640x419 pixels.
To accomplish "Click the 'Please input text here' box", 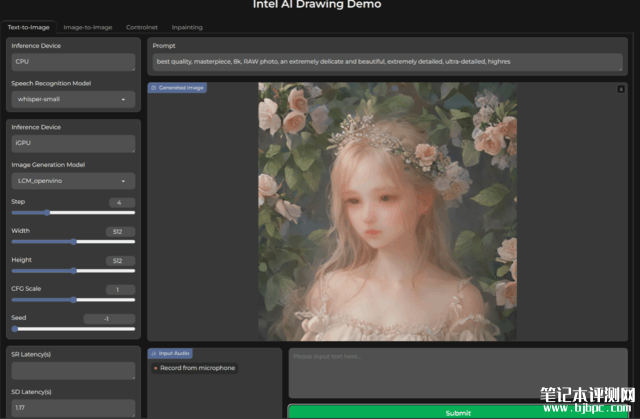I will pos(458,373).
